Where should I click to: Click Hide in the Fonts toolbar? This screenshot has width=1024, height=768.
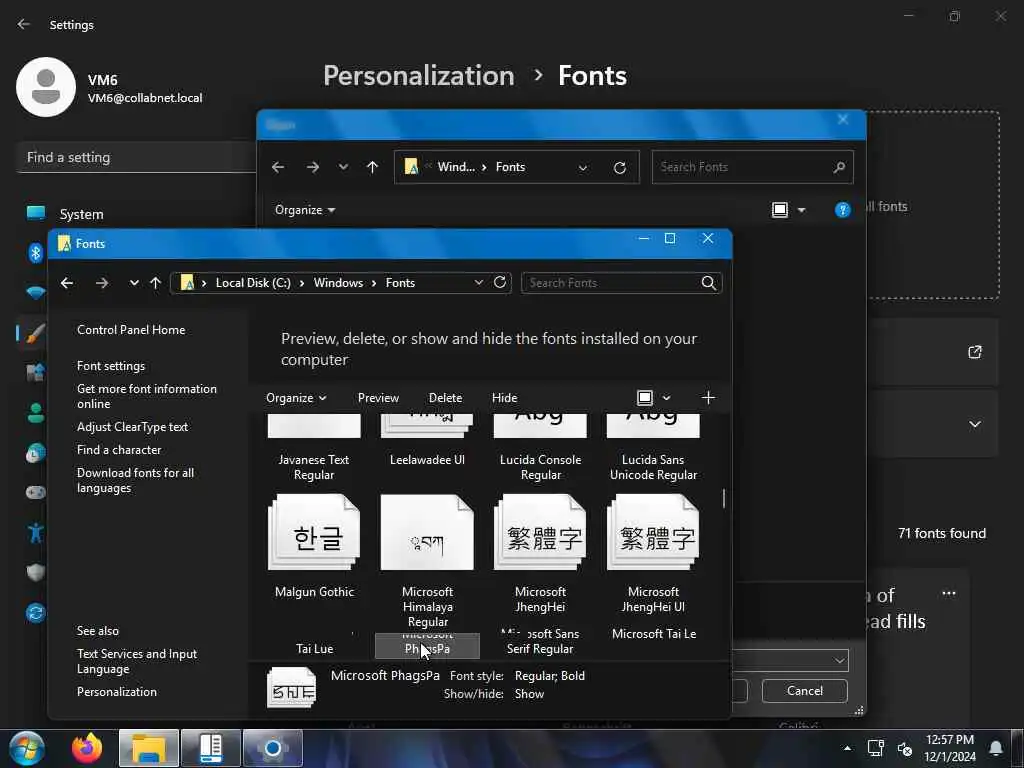point(504,398)
